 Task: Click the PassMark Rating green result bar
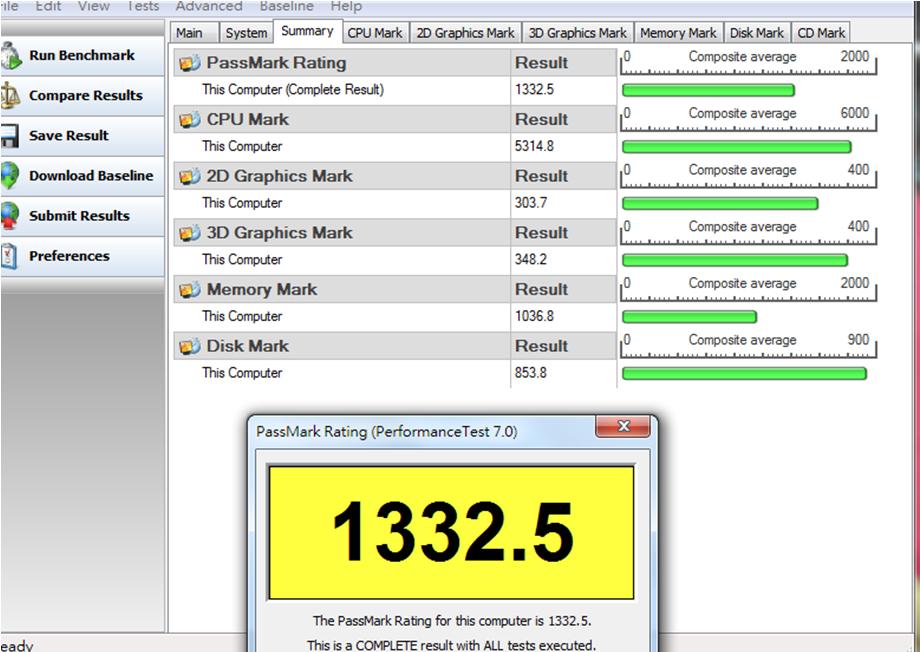click(x=708, y=90)
